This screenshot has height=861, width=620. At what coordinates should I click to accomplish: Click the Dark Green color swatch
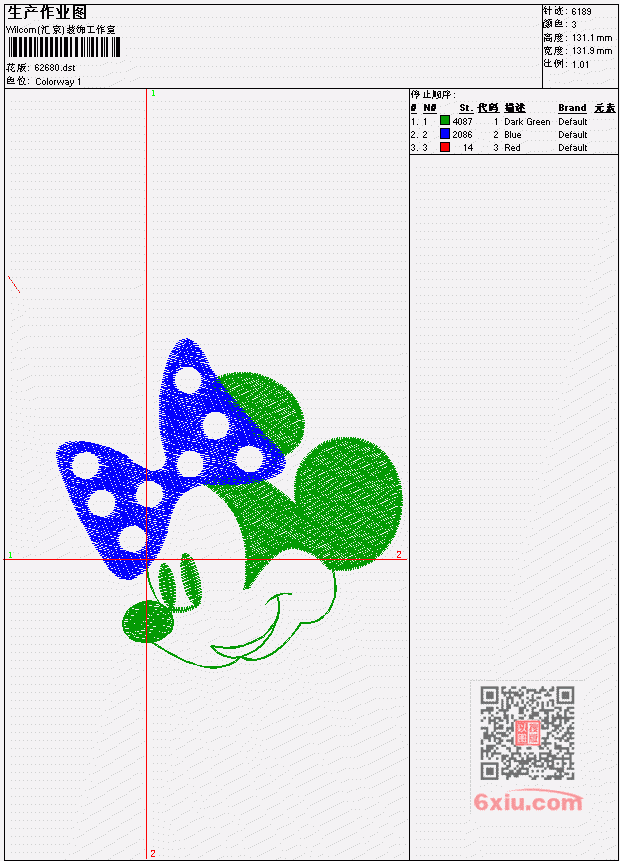(x=445, y=121)
